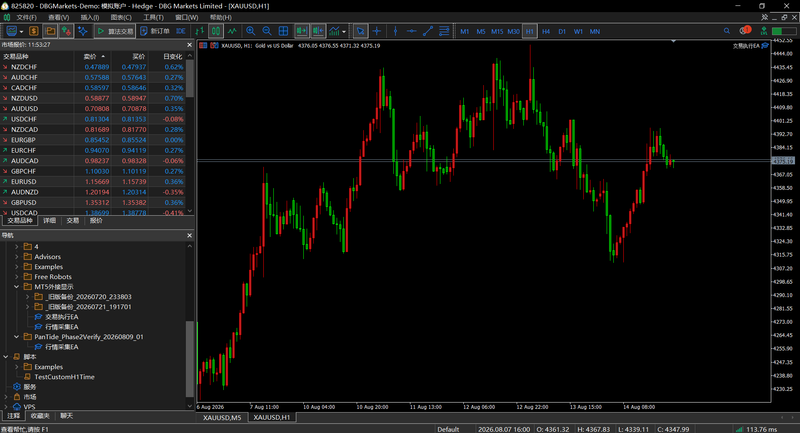Collapse the 脚本 scripts node
Screen dimensions: 800x433
(6, 356)
